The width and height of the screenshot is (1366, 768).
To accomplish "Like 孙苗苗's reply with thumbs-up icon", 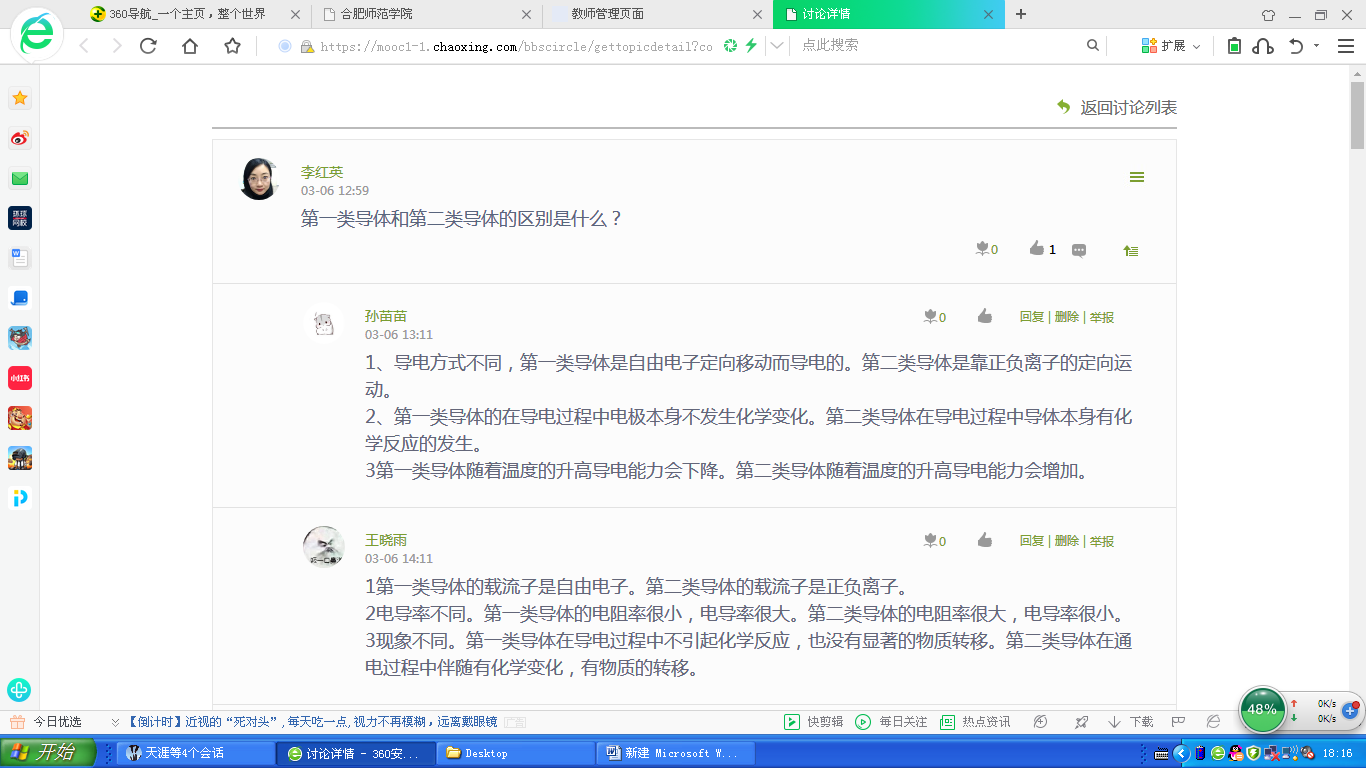I will pyautogui.click(x=985, y=317).
